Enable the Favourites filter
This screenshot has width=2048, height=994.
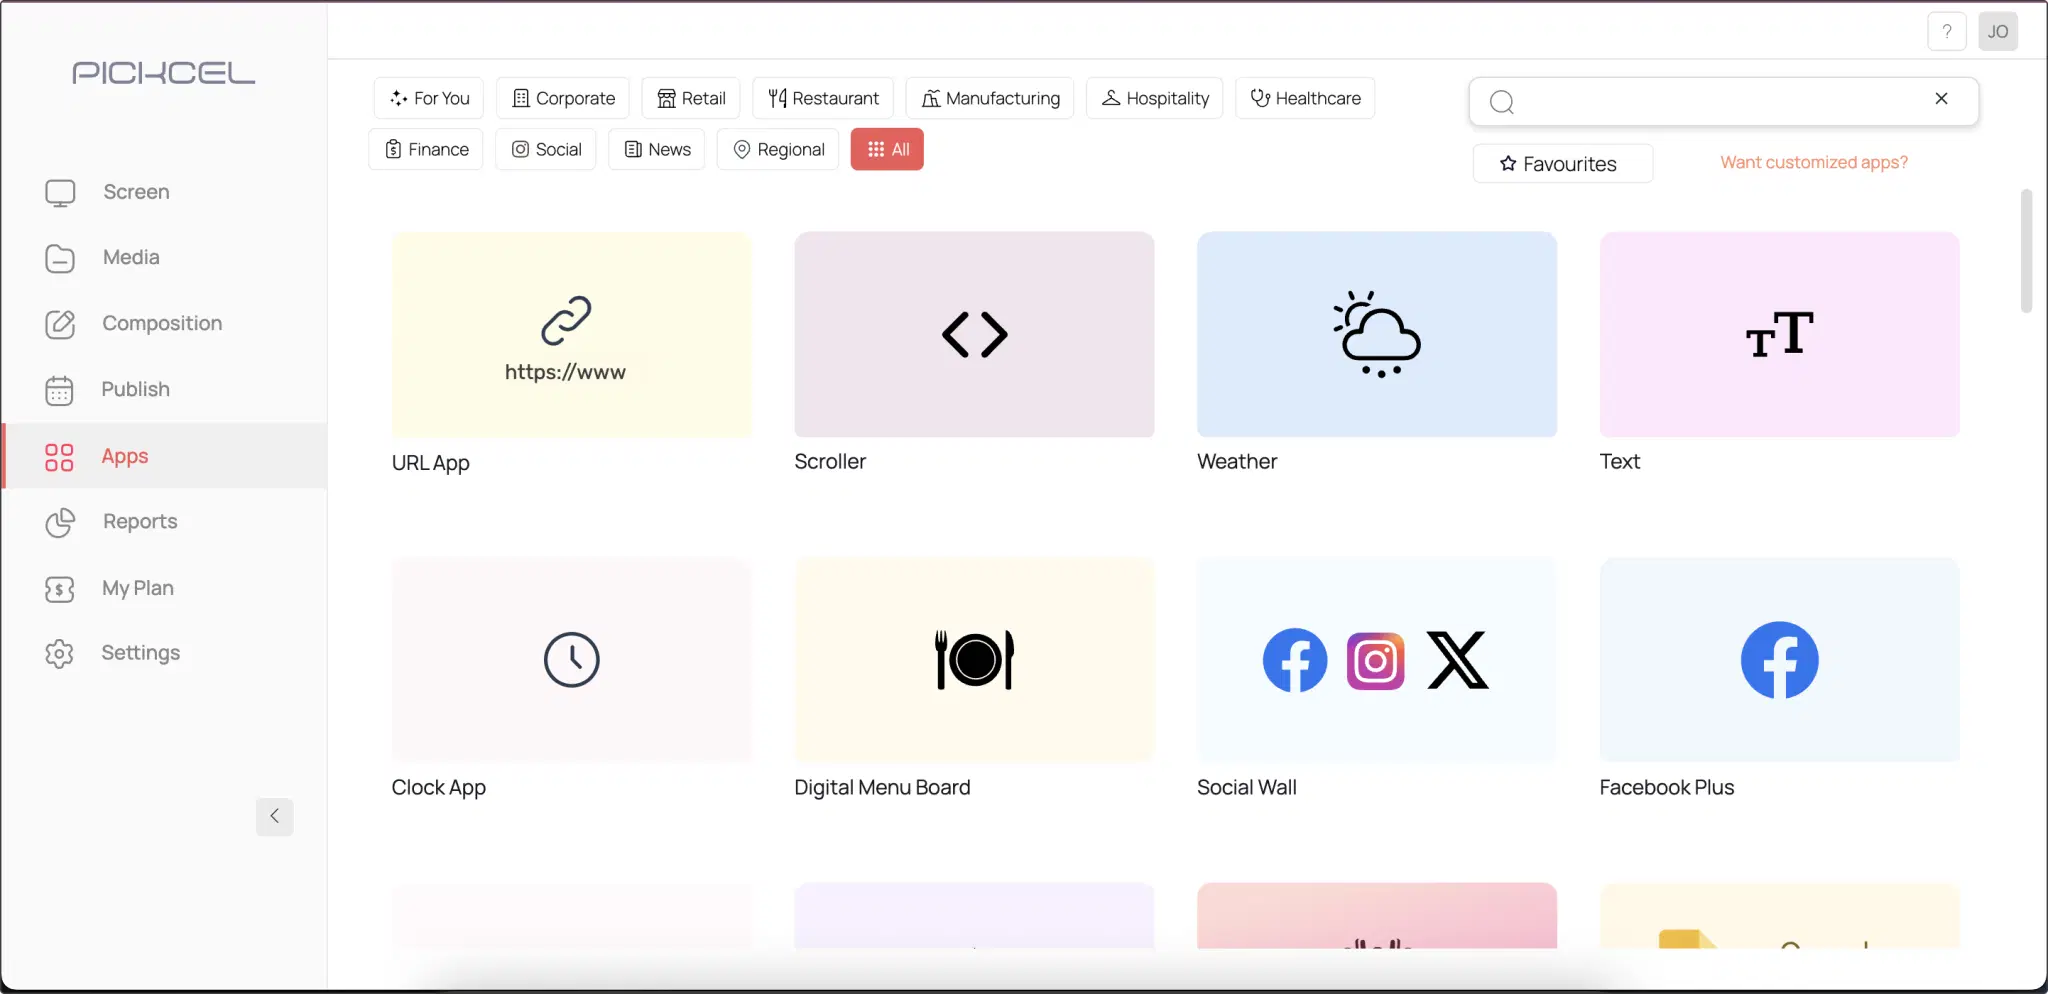coord(1561,163)
